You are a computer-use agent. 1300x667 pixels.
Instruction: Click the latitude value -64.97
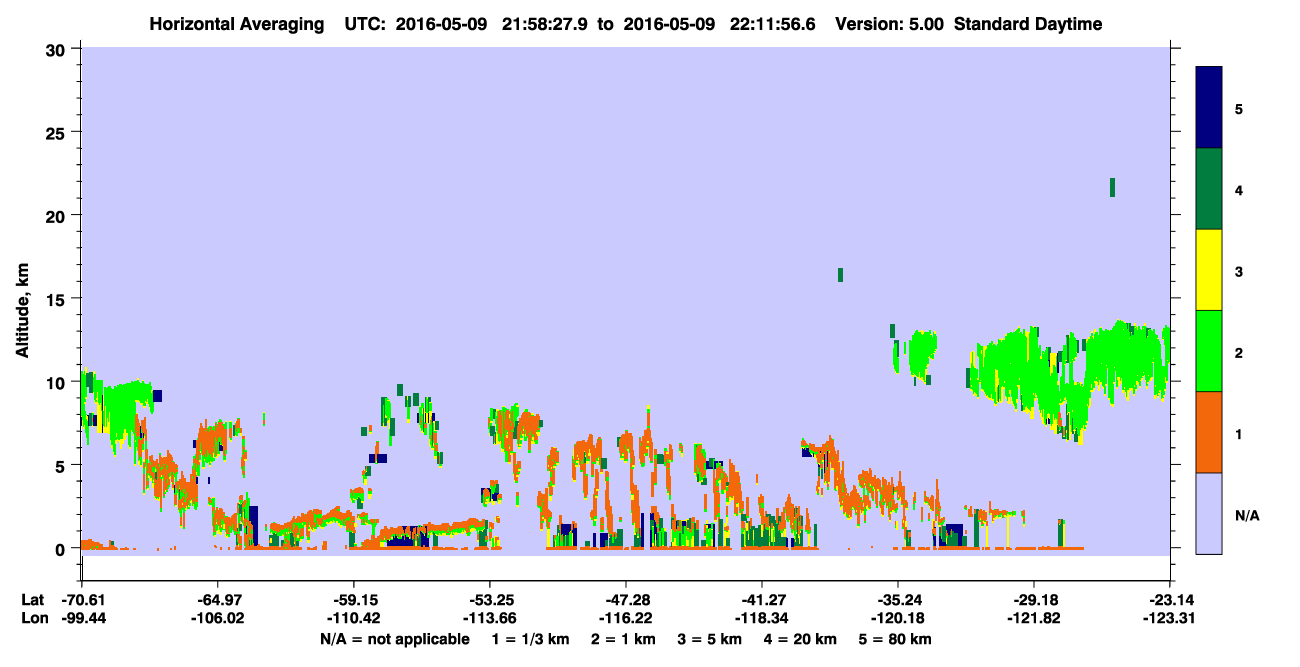click(x=217, y=600)
